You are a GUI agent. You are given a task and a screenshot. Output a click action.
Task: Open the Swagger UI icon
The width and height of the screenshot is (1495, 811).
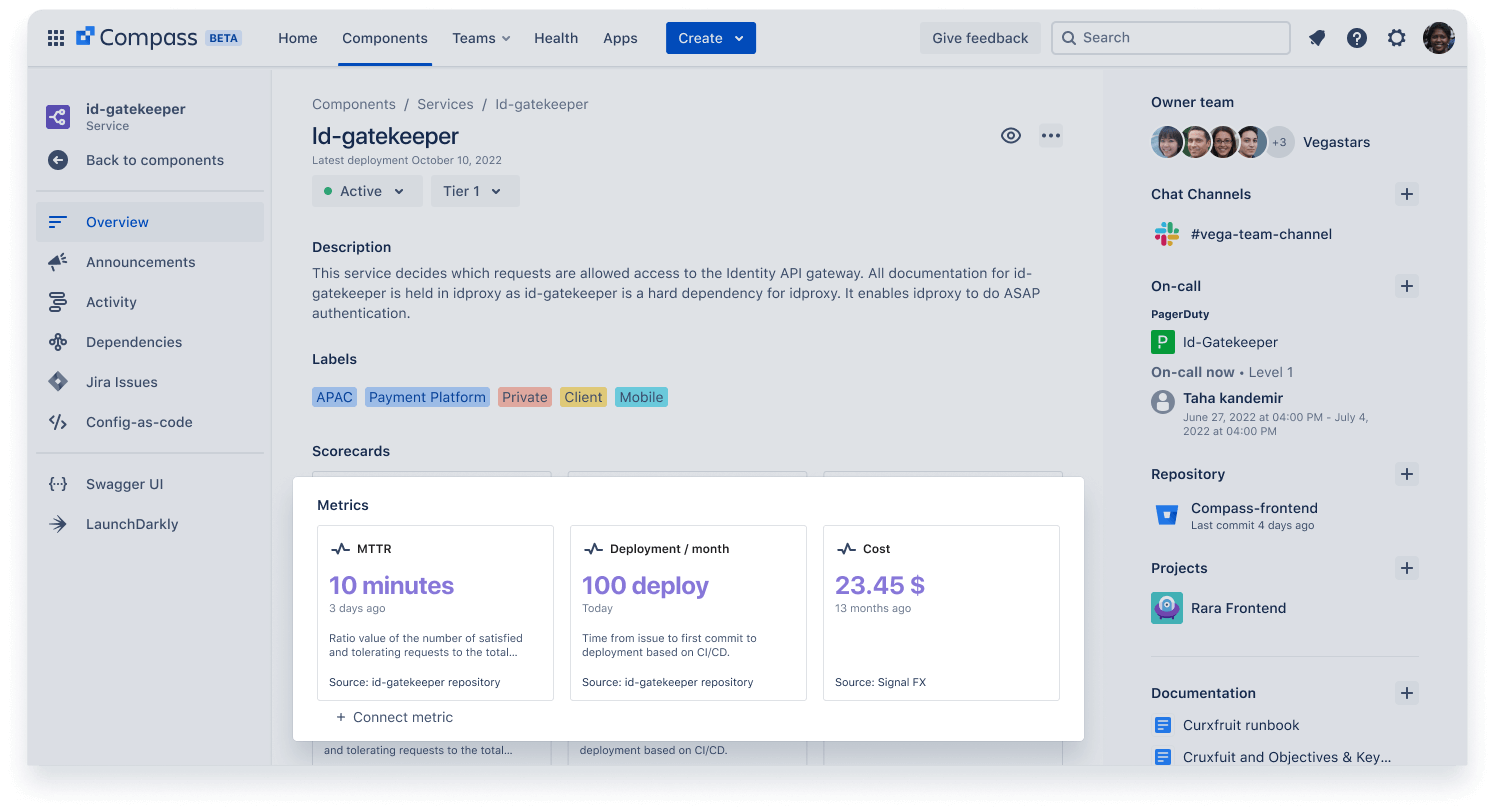coord(58,484)
